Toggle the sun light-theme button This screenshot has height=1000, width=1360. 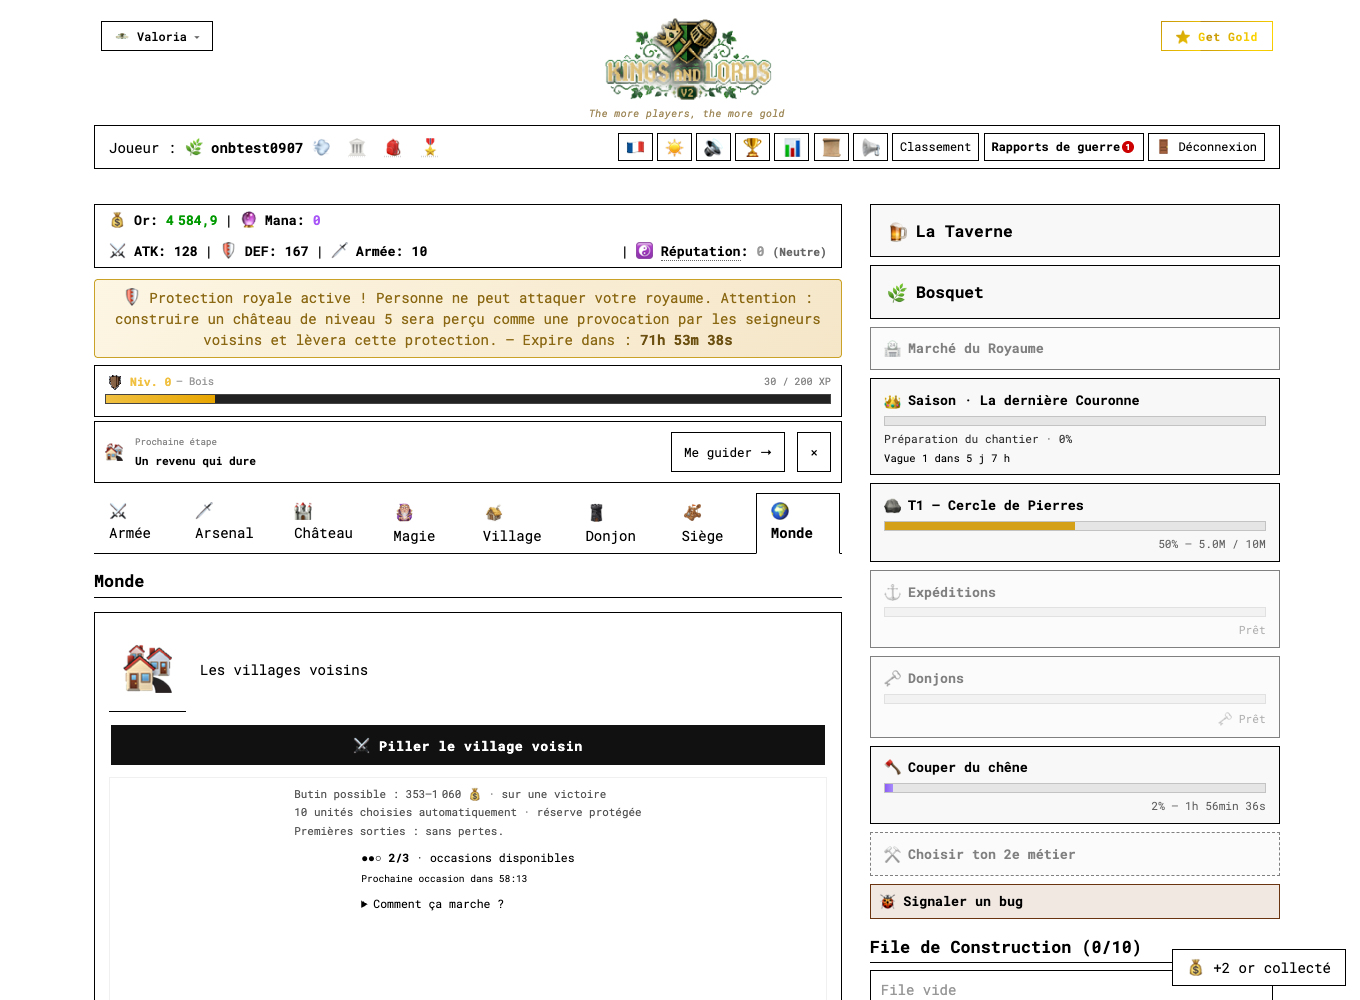tap(674, 147)
